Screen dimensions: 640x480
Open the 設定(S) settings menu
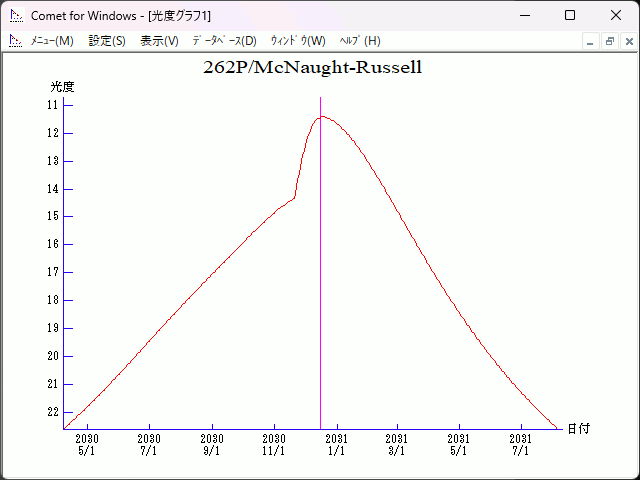pyautogui.click(x=107, y=41)
